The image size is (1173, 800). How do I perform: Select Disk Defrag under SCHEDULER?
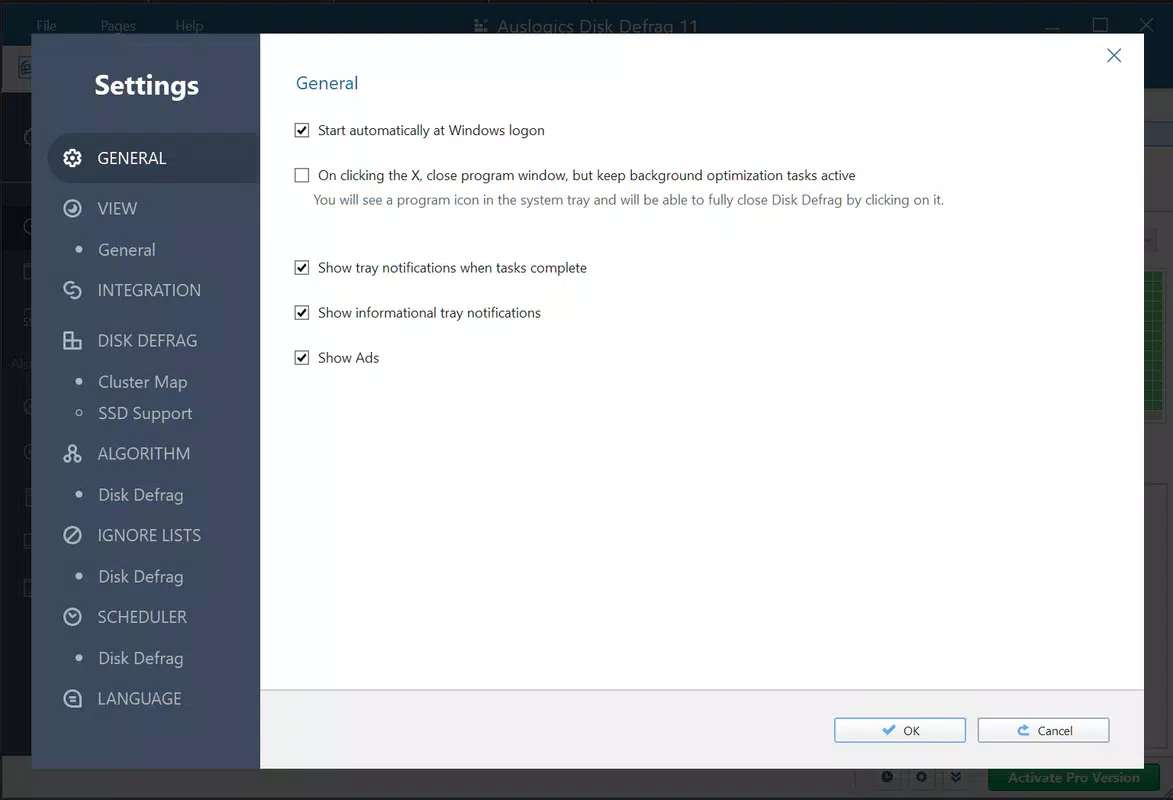(141, 658)
